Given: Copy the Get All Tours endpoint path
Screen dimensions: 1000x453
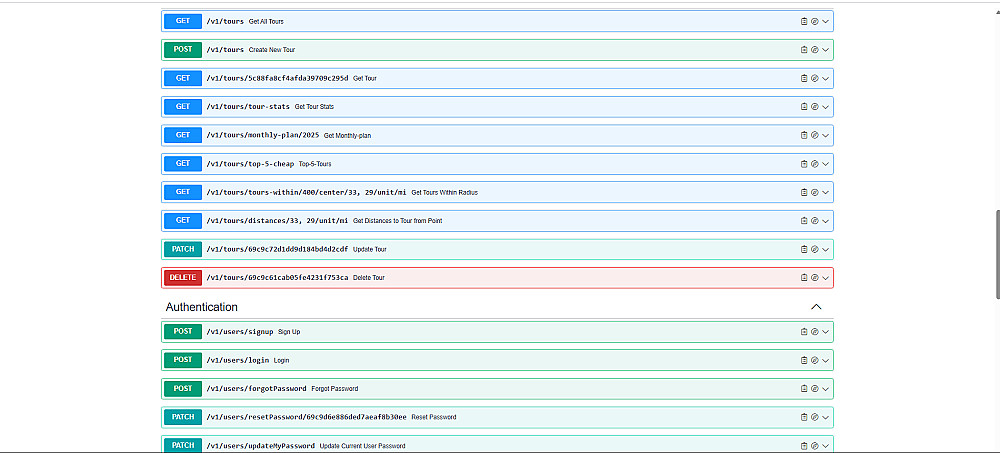Looking at the screenshot, I should click(x=804, y=21).
